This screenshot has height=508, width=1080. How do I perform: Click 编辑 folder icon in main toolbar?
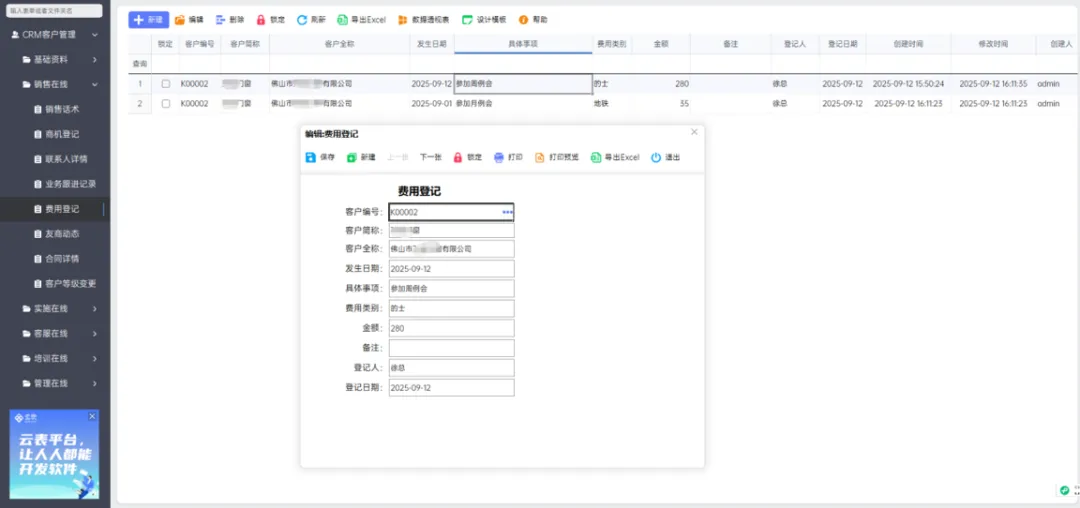(x=180, y=20)
